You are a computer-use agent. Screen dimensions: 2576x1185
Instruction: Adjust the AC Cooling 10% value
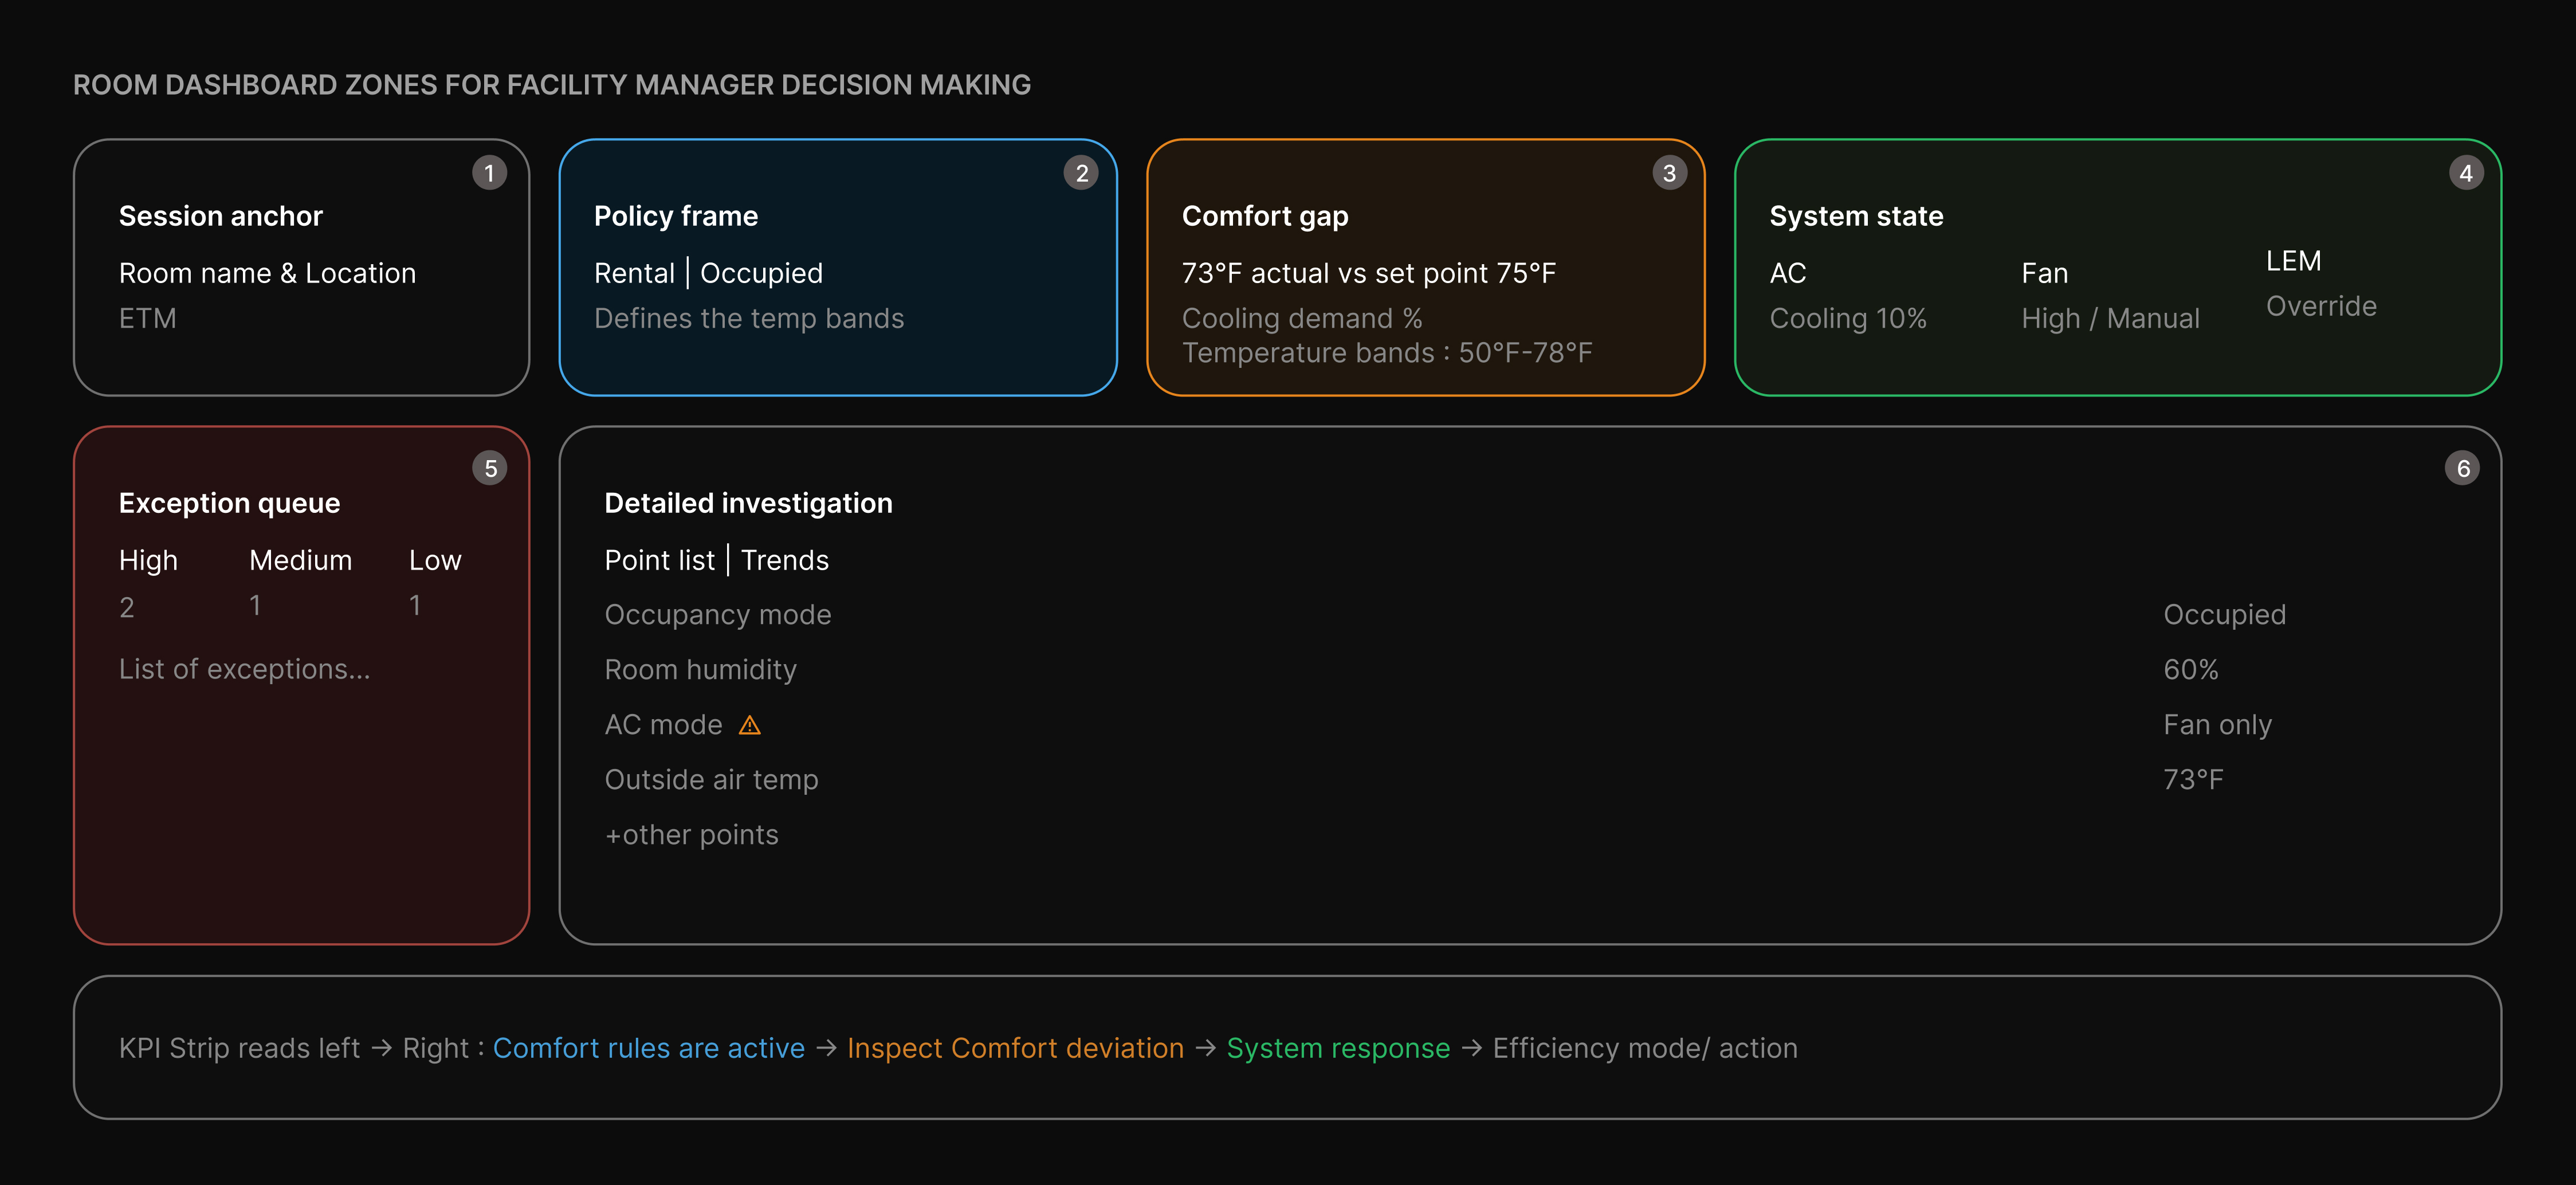[x=1848, y=318]
